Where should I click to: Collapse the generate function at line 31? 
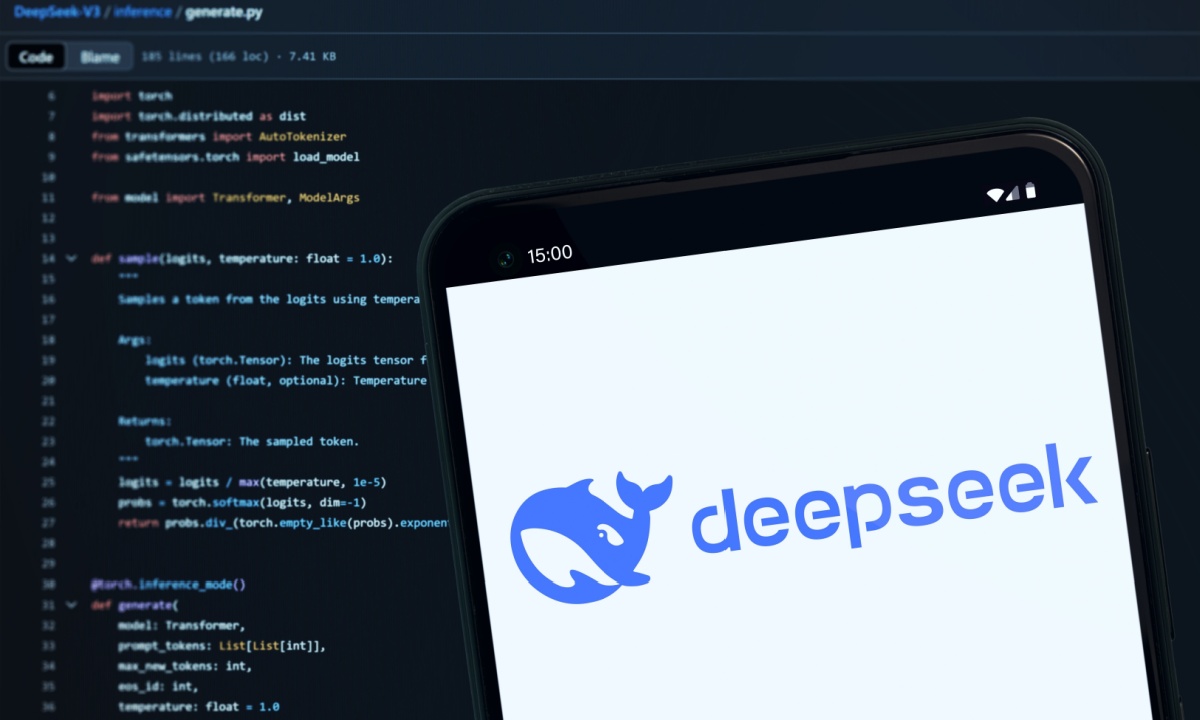[x=71, y=605]
